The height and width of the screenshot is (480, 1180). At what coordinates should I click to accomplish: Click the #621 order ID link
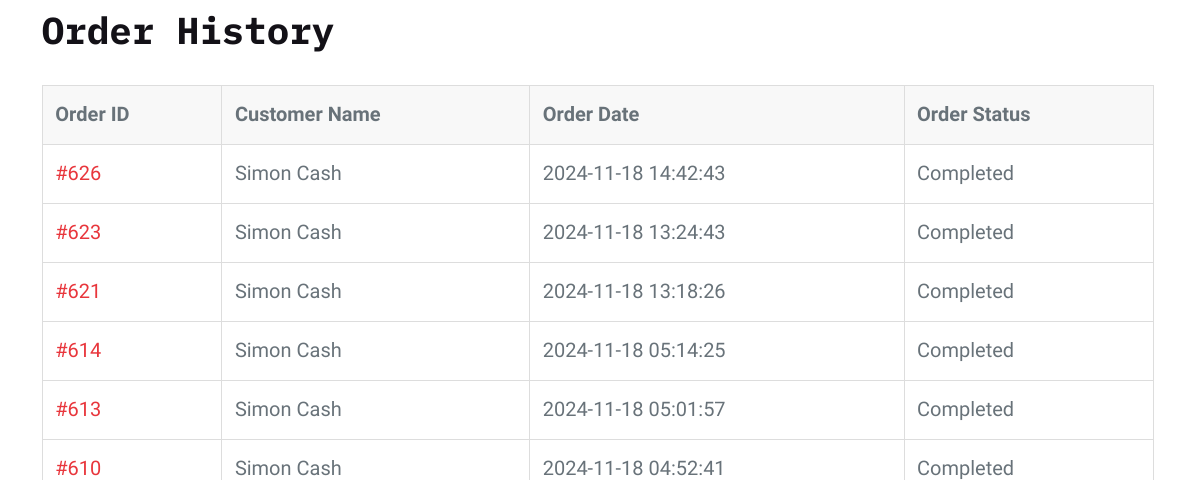pyautogui.click(x=78, y=291)
